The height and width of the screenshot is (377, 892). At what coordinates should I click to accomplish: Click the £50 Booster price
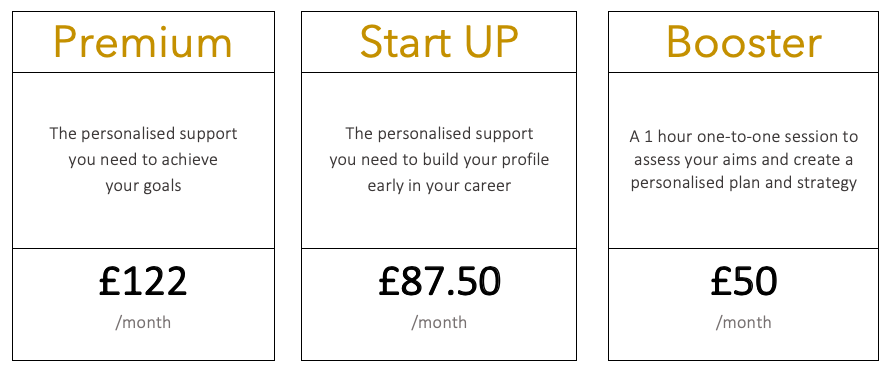coord(744,281)
